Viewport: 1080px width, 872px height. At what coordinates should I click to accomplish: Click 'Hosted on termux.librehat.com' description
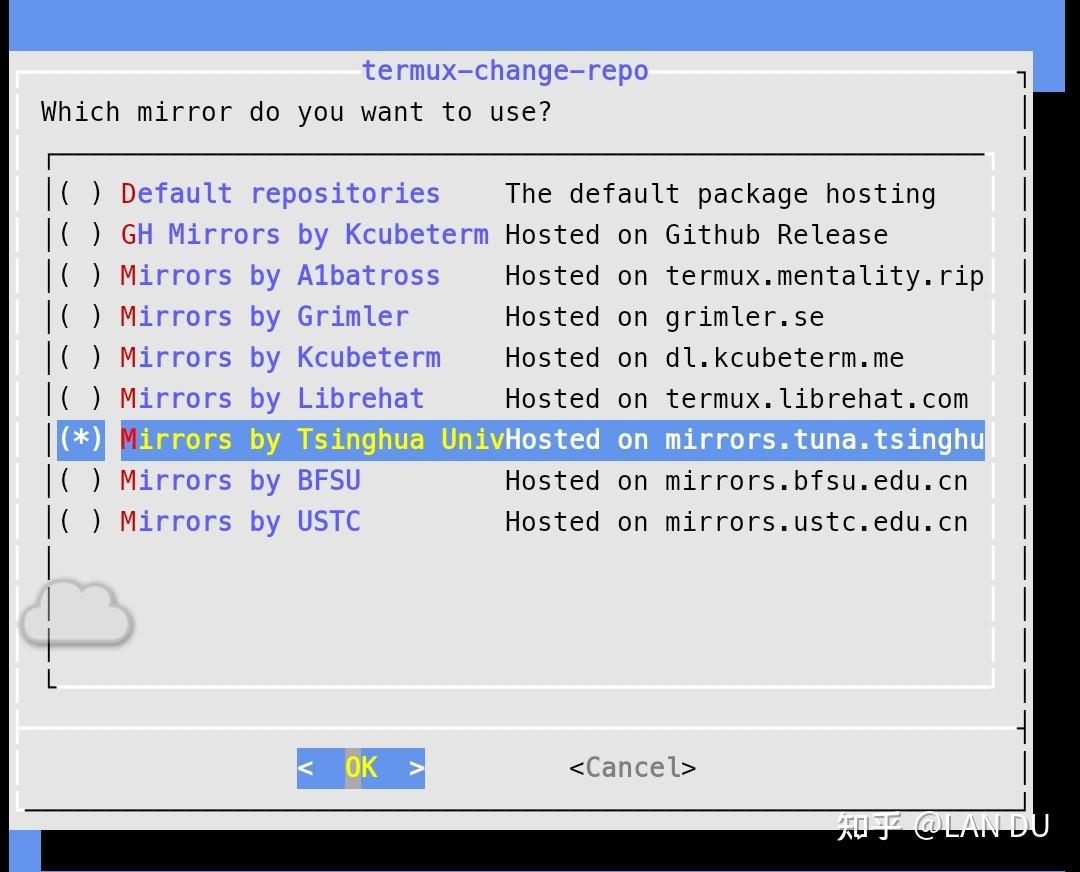tap(736, 398)
